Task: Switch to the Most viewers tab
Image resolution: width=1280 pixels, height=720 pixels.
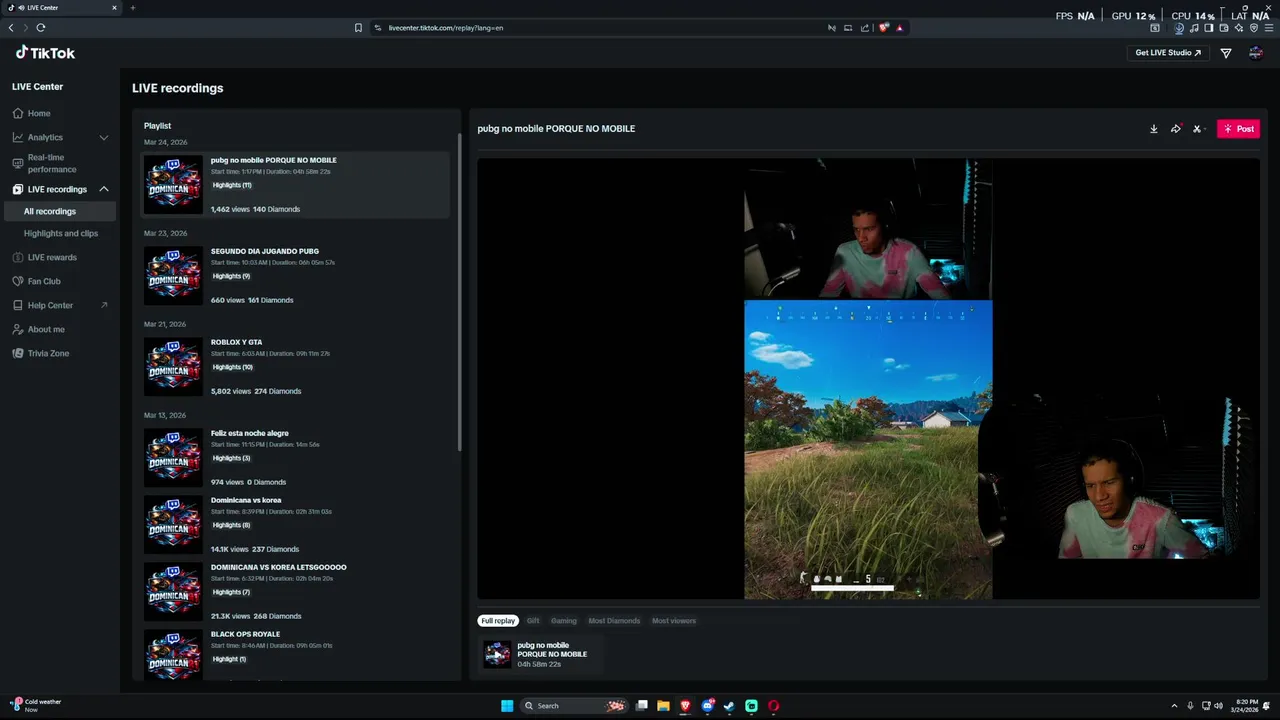Action: pyautogui.click(x=674, y=621)
